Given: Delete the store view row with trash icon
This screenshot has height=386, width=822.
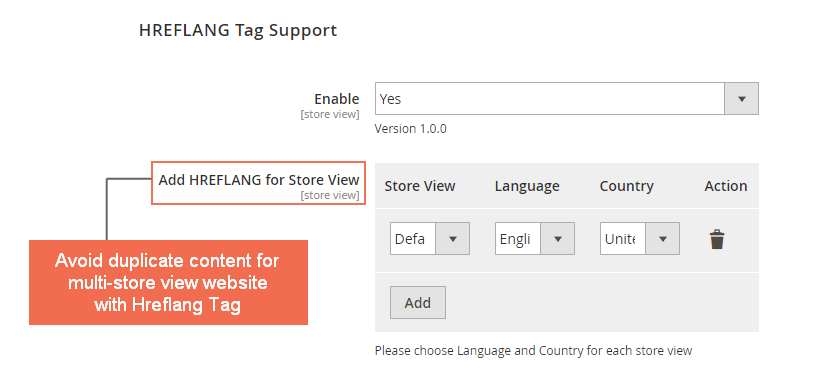Looking at the screenshot, I should pyautogui.click(x=717, y=239).
